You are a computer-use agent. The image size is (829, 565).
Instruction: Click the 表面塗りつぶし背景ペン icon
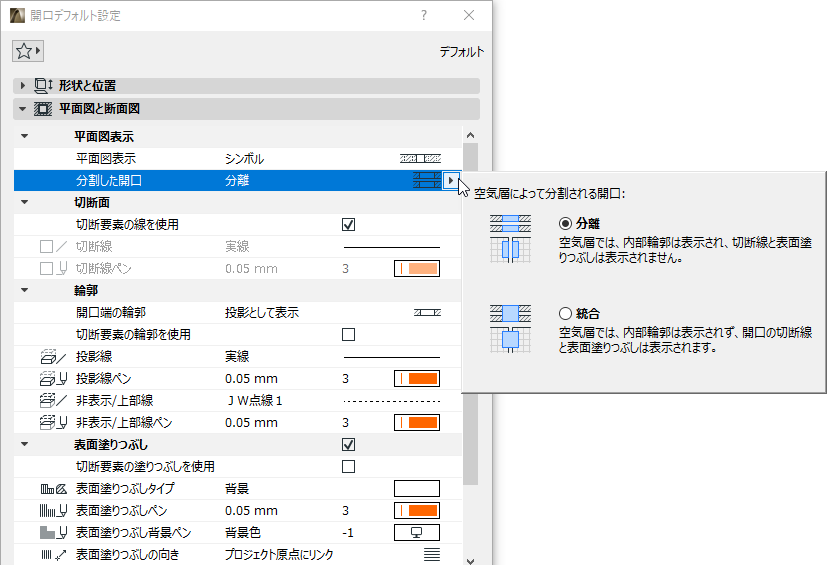pos(53,532)
